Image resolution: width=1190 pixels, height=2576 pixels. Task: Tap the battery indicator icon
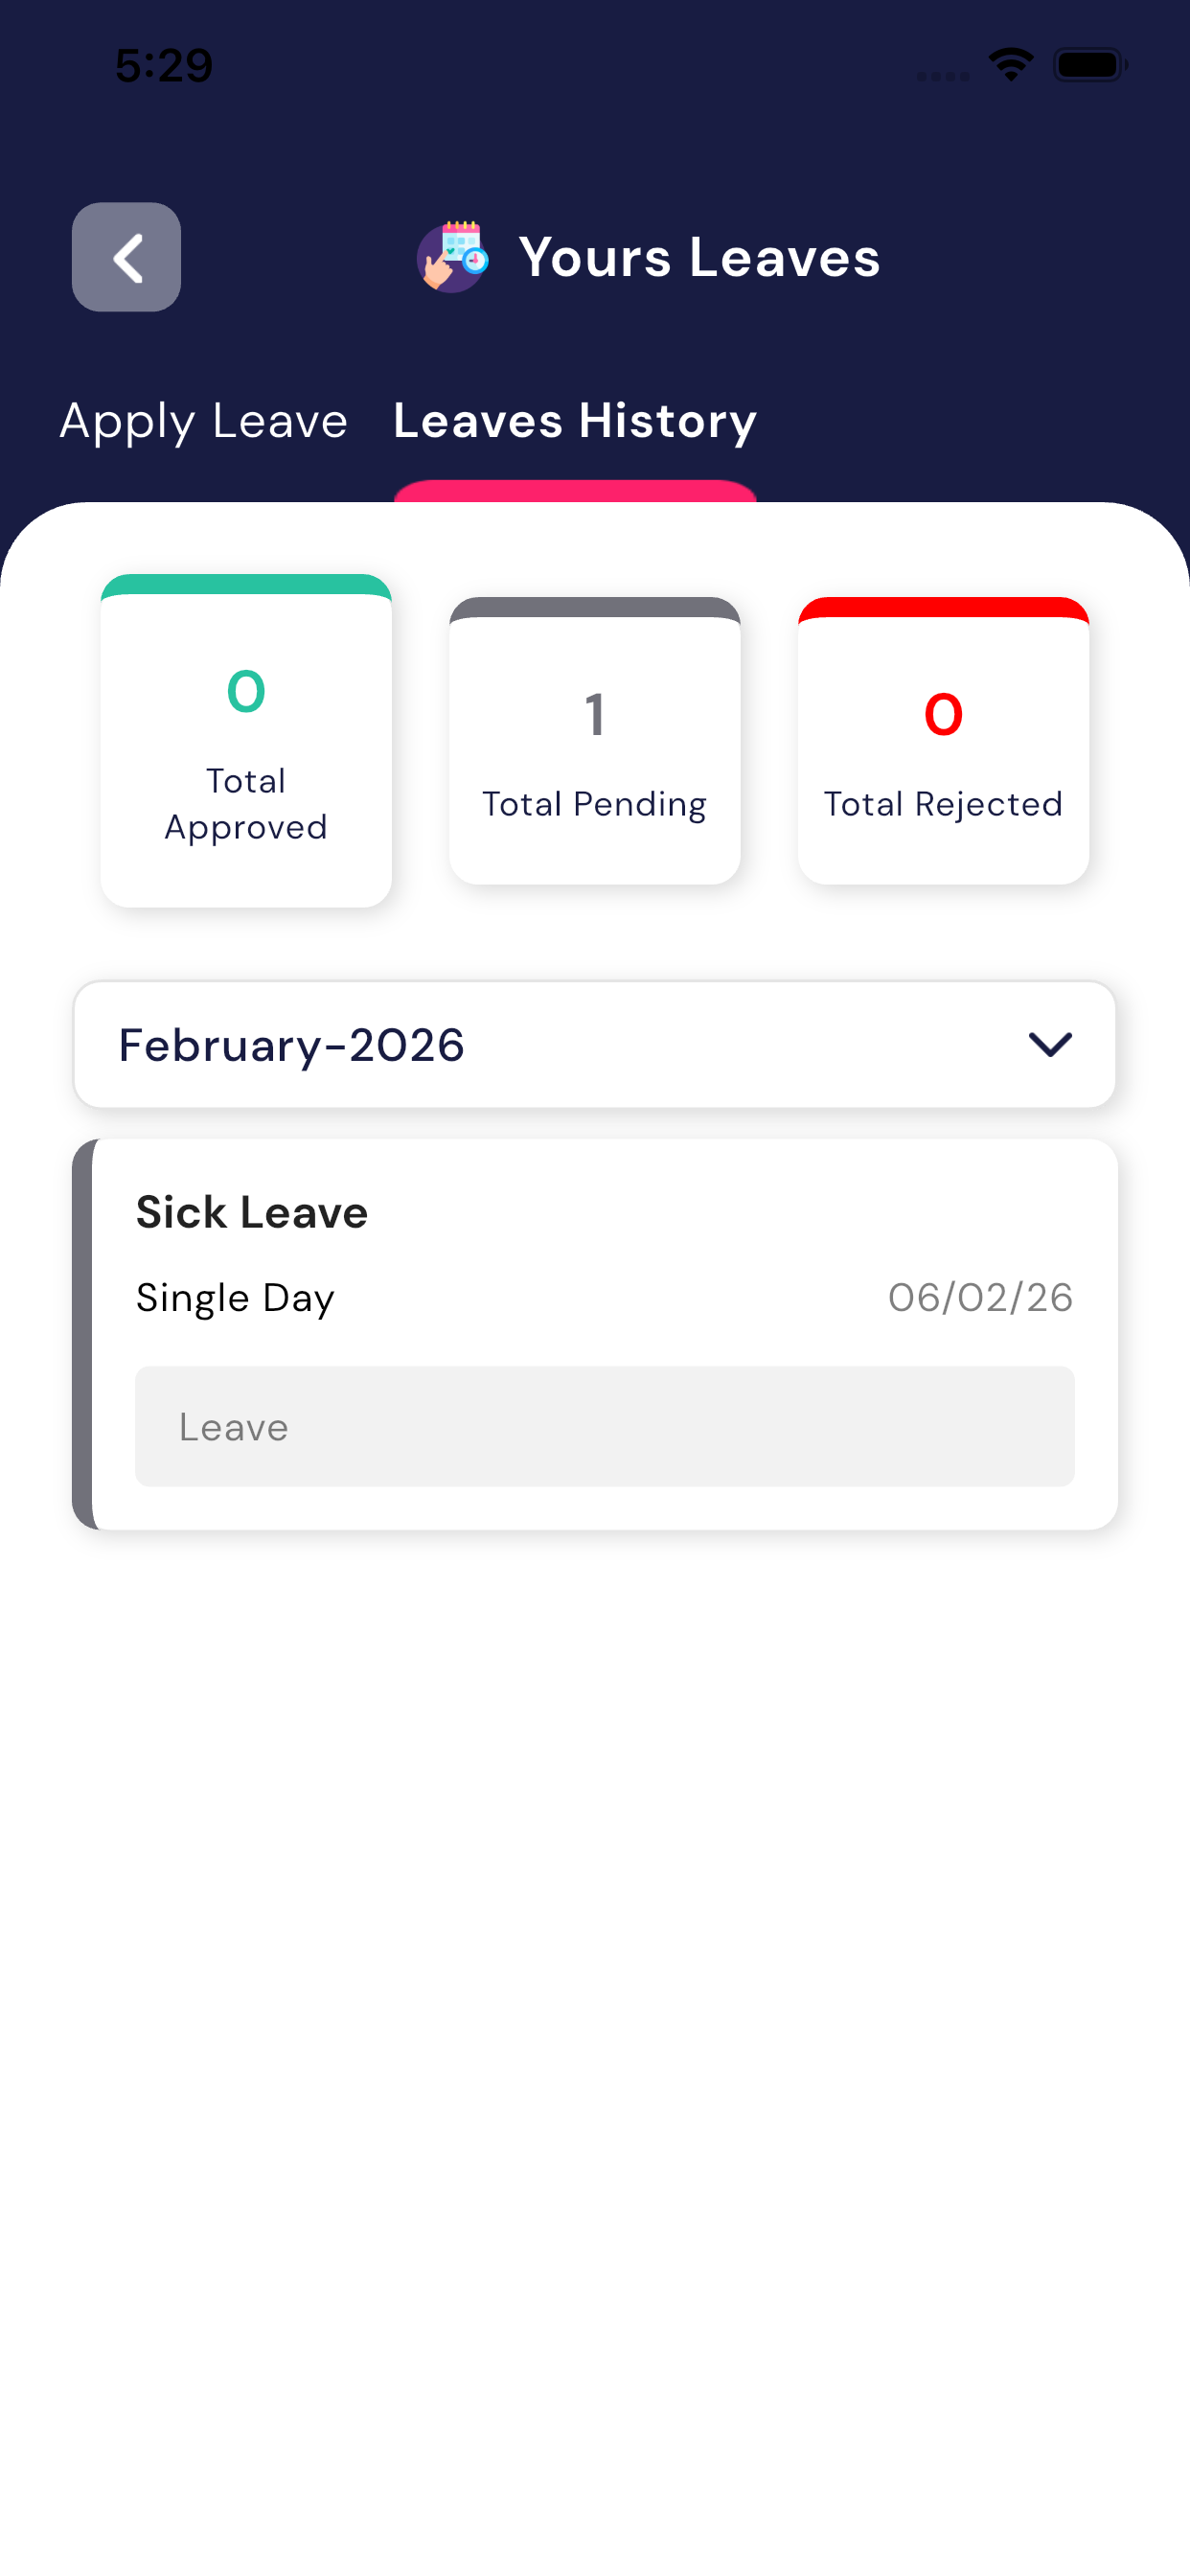pyautogui.click(x=1089, y=65)
